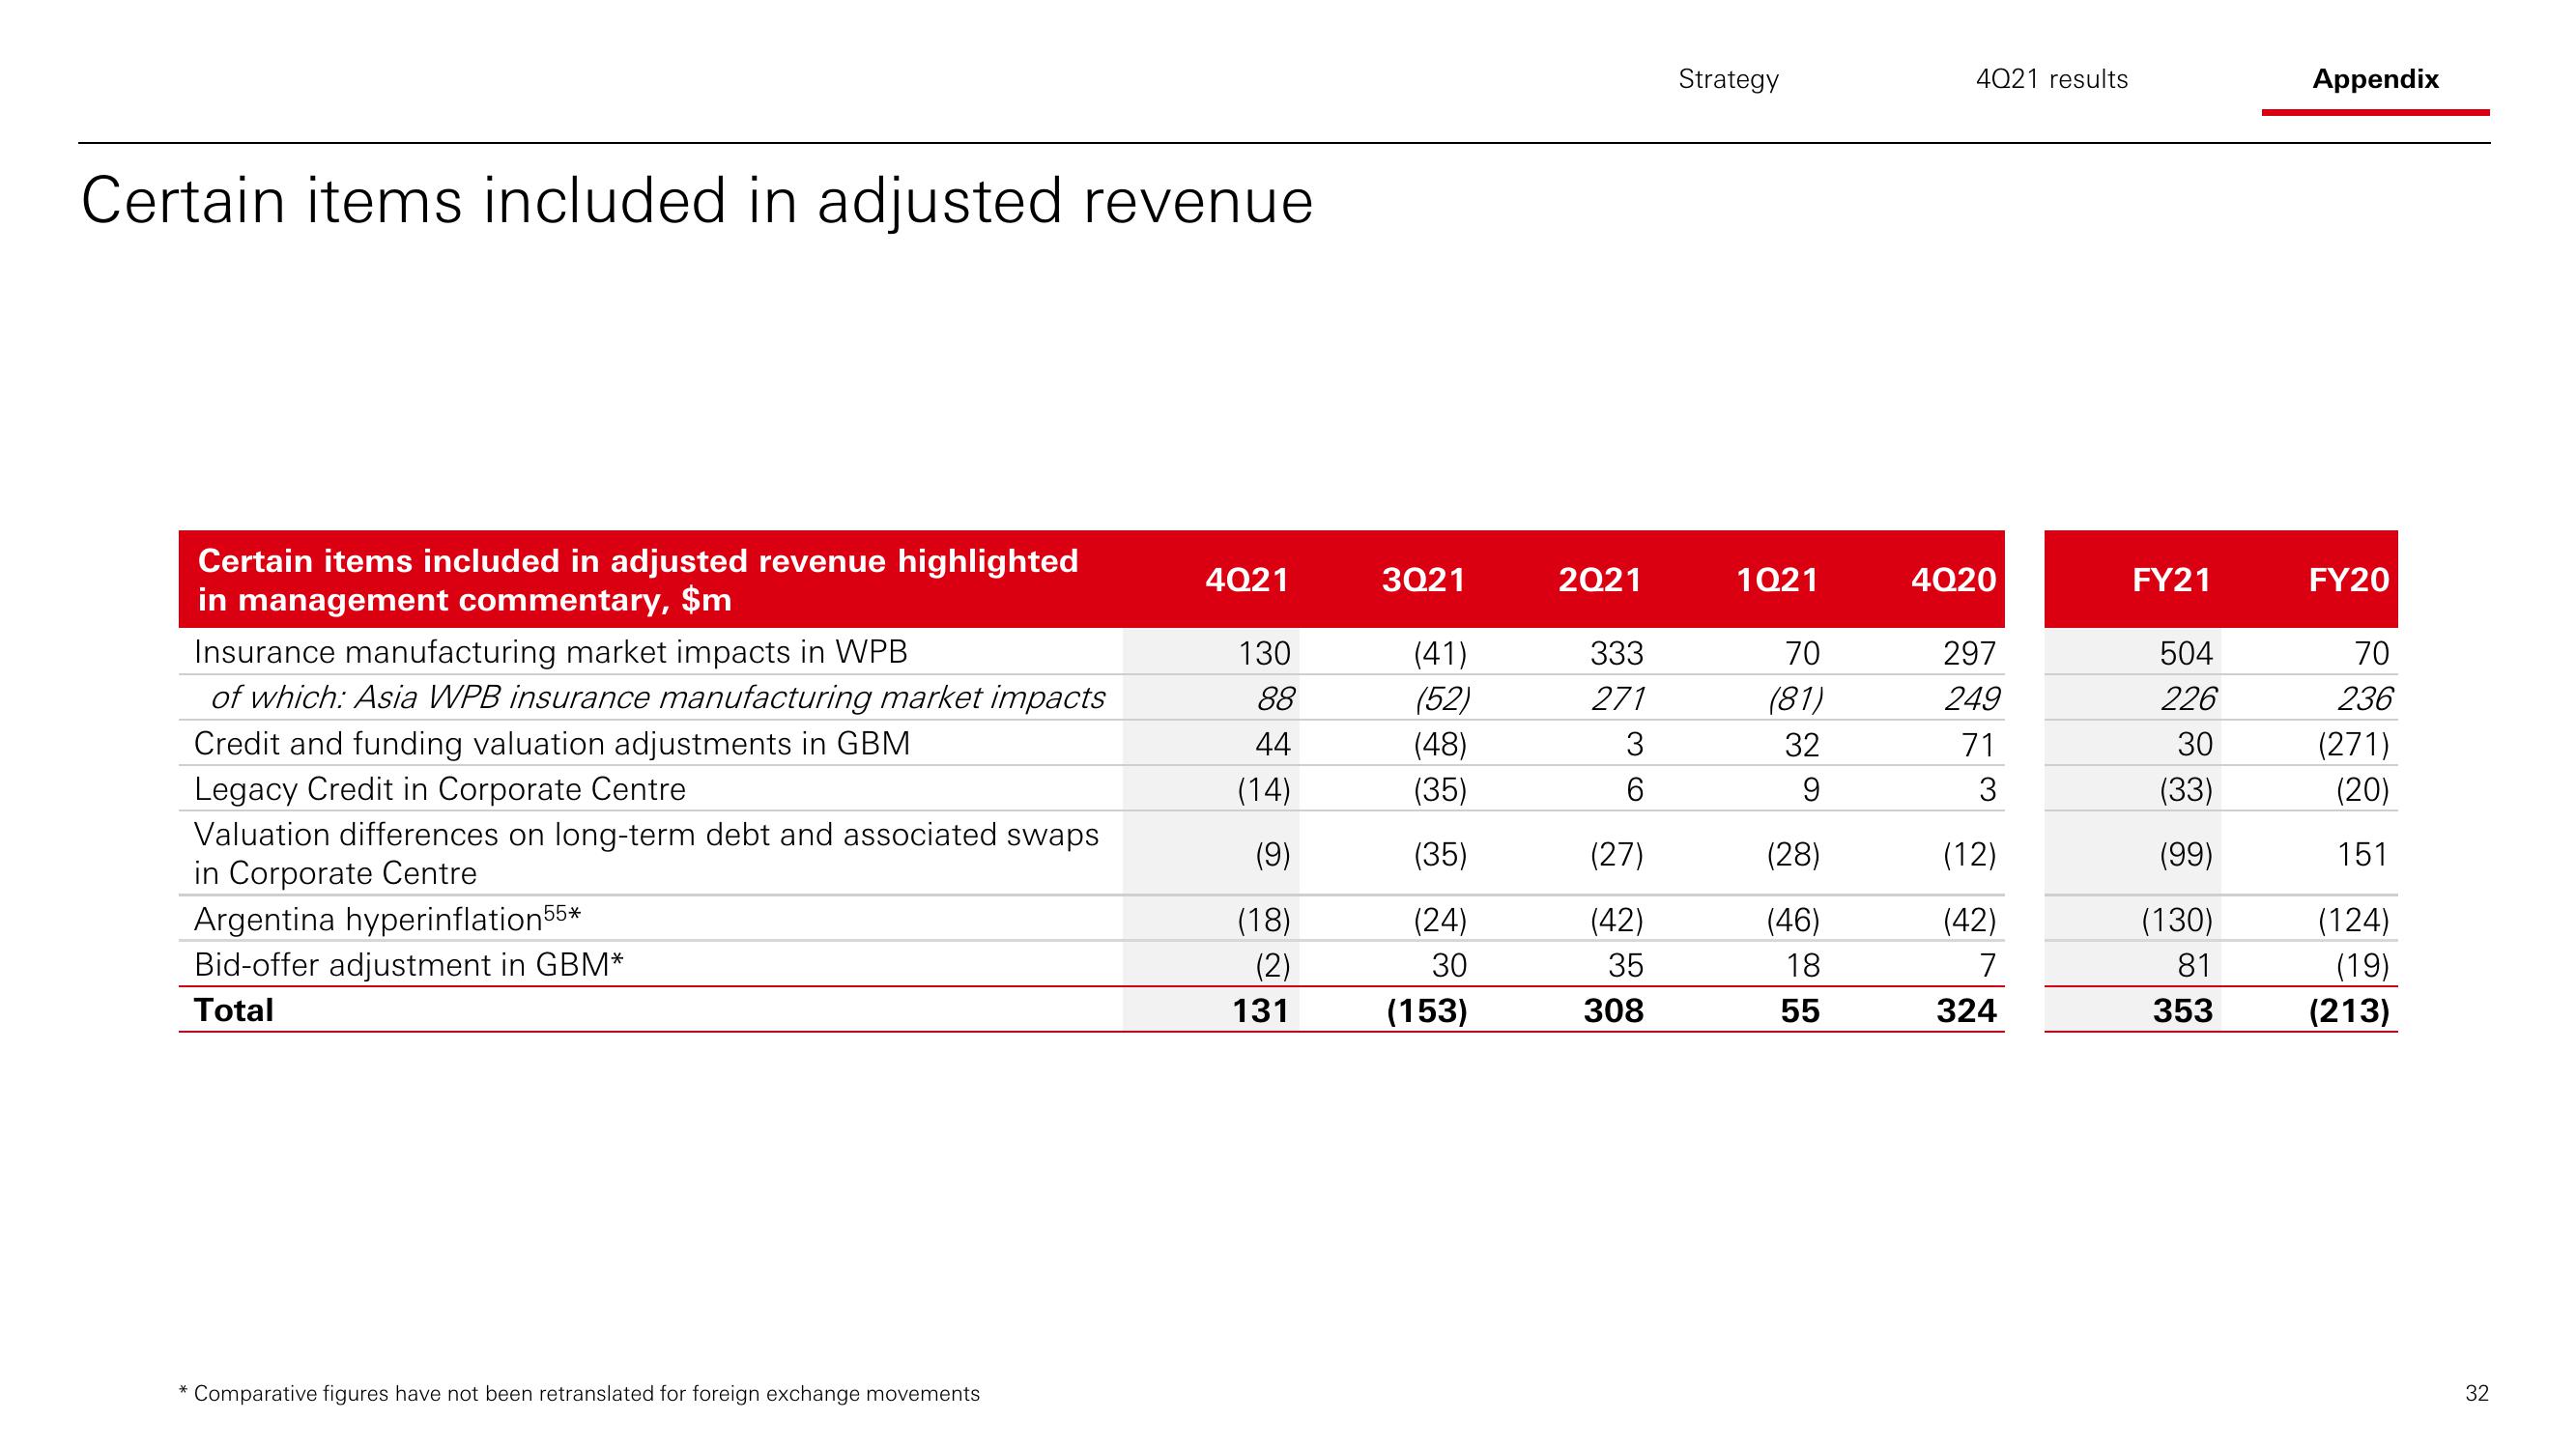This screenshot has width=2576, height=1449.
Task: Click the 3Q21 Credit and funding value (48)
Action: (x=1440, y=744)
